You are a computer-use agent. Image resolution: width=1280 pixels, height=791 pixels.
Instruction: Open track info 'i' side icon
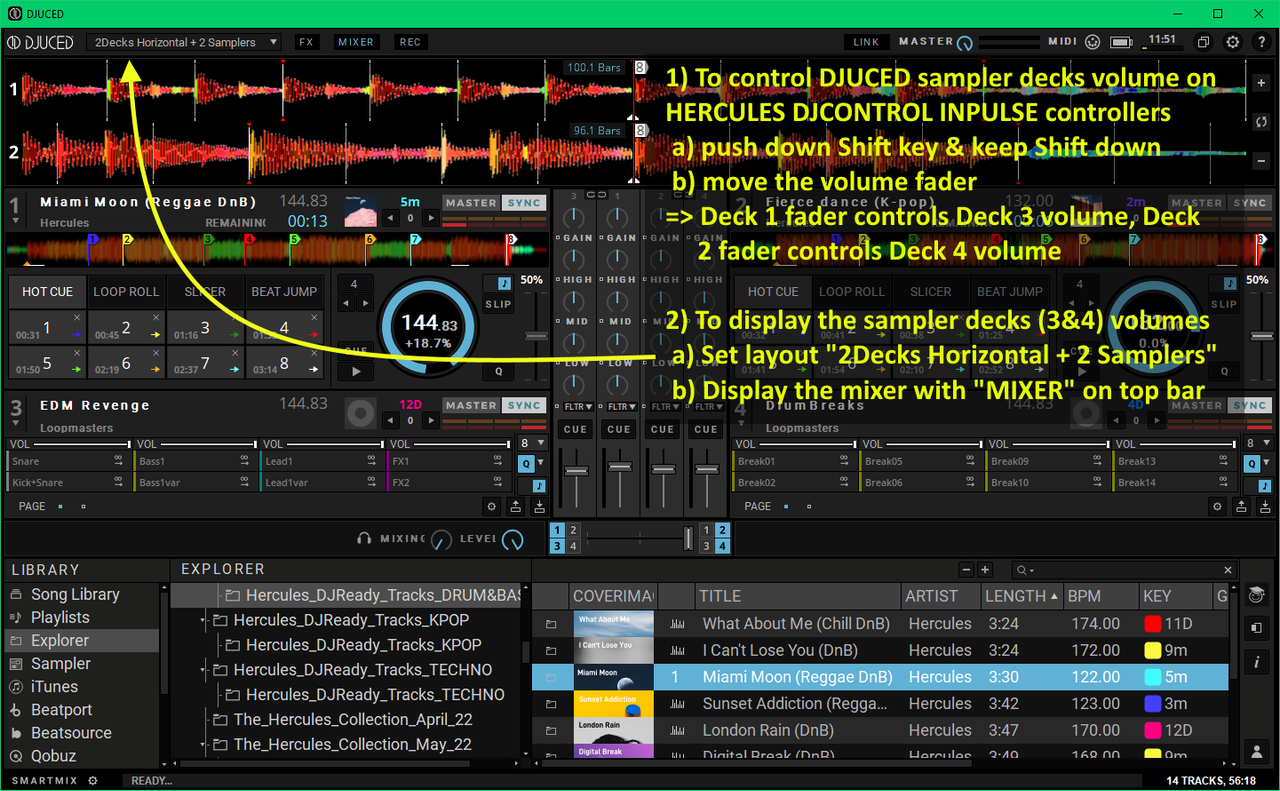coord(1256,662)
